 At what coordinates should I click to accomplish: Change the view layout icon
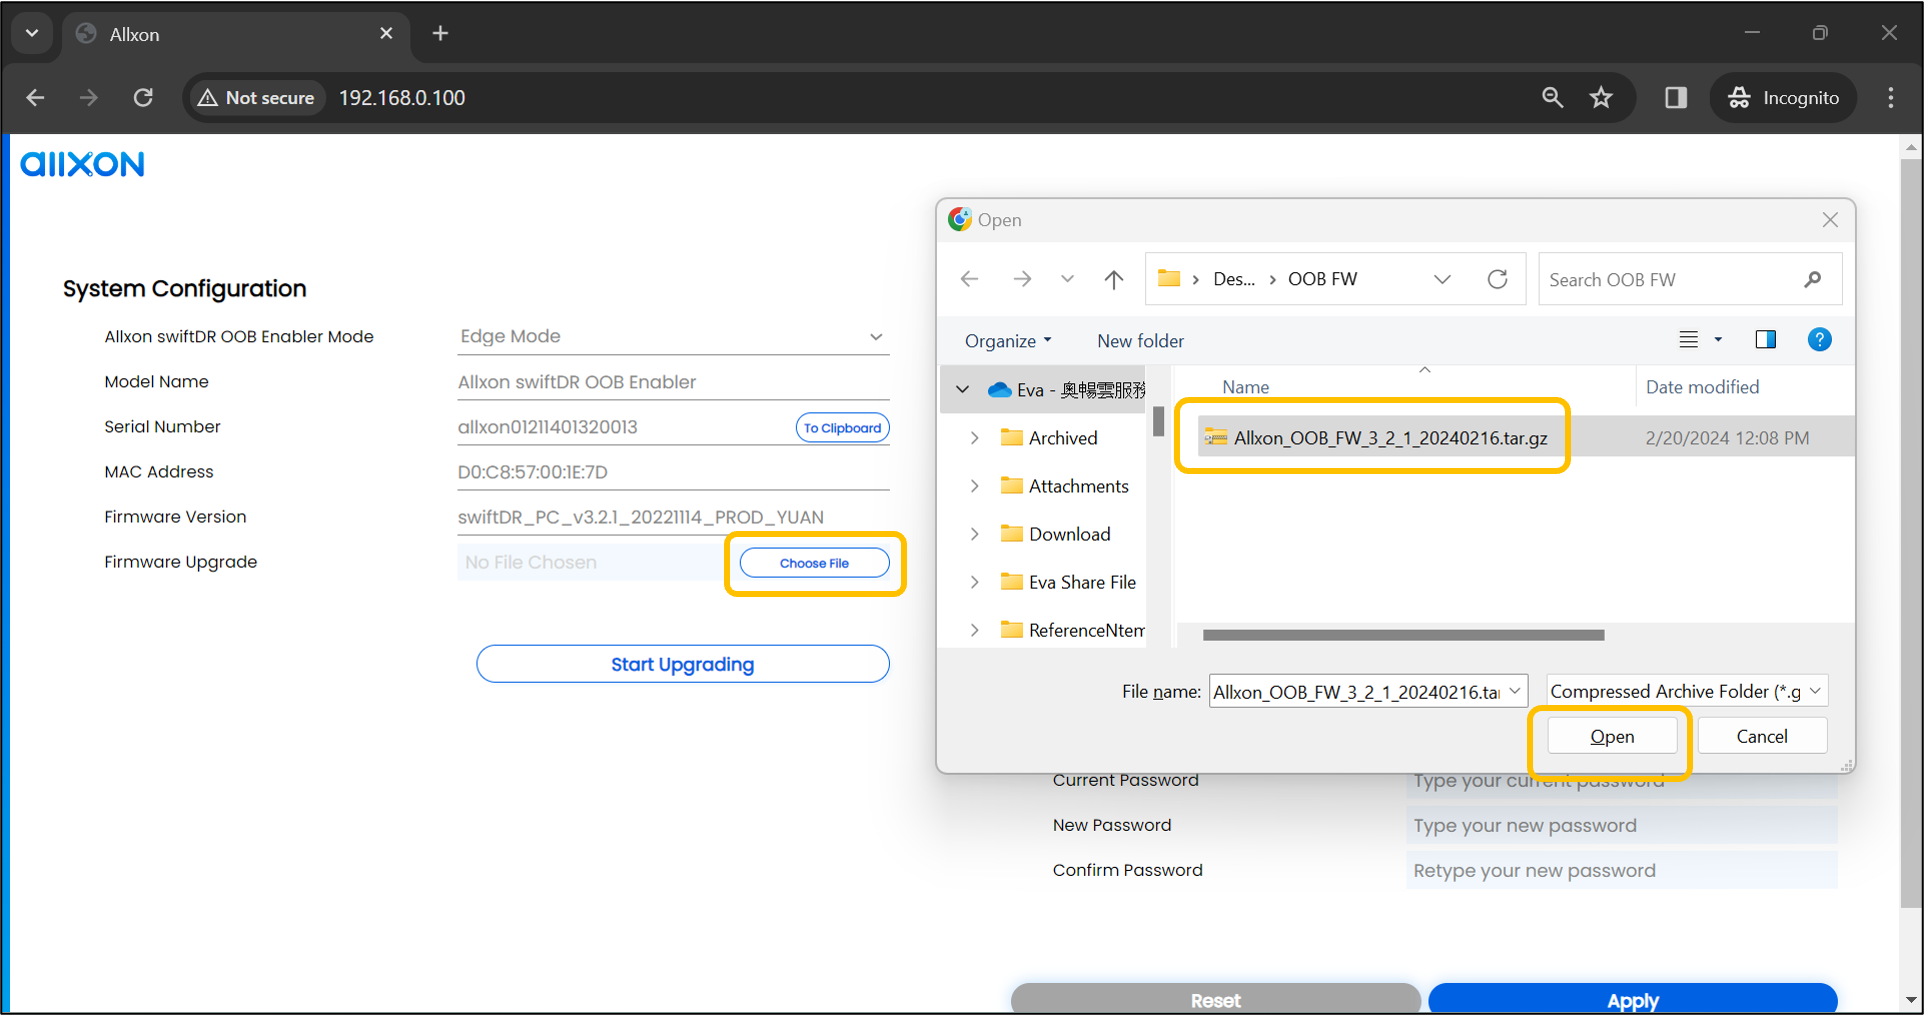[x=1688, y=339]
